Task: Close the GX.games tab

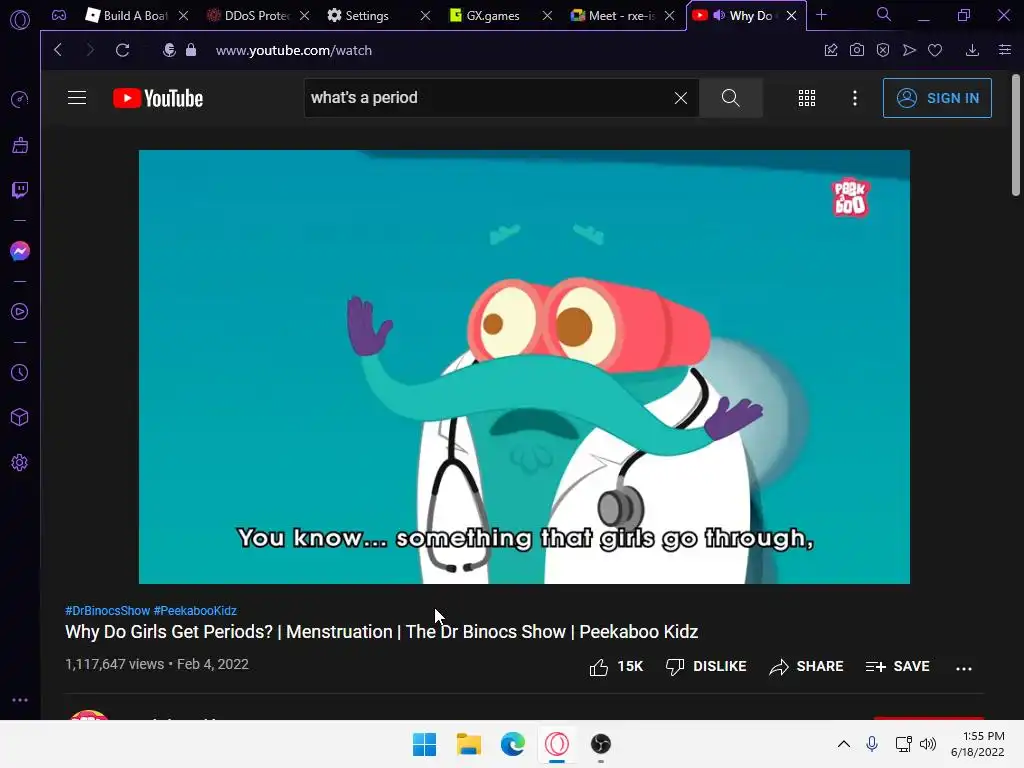Action: tap(547, 16)
